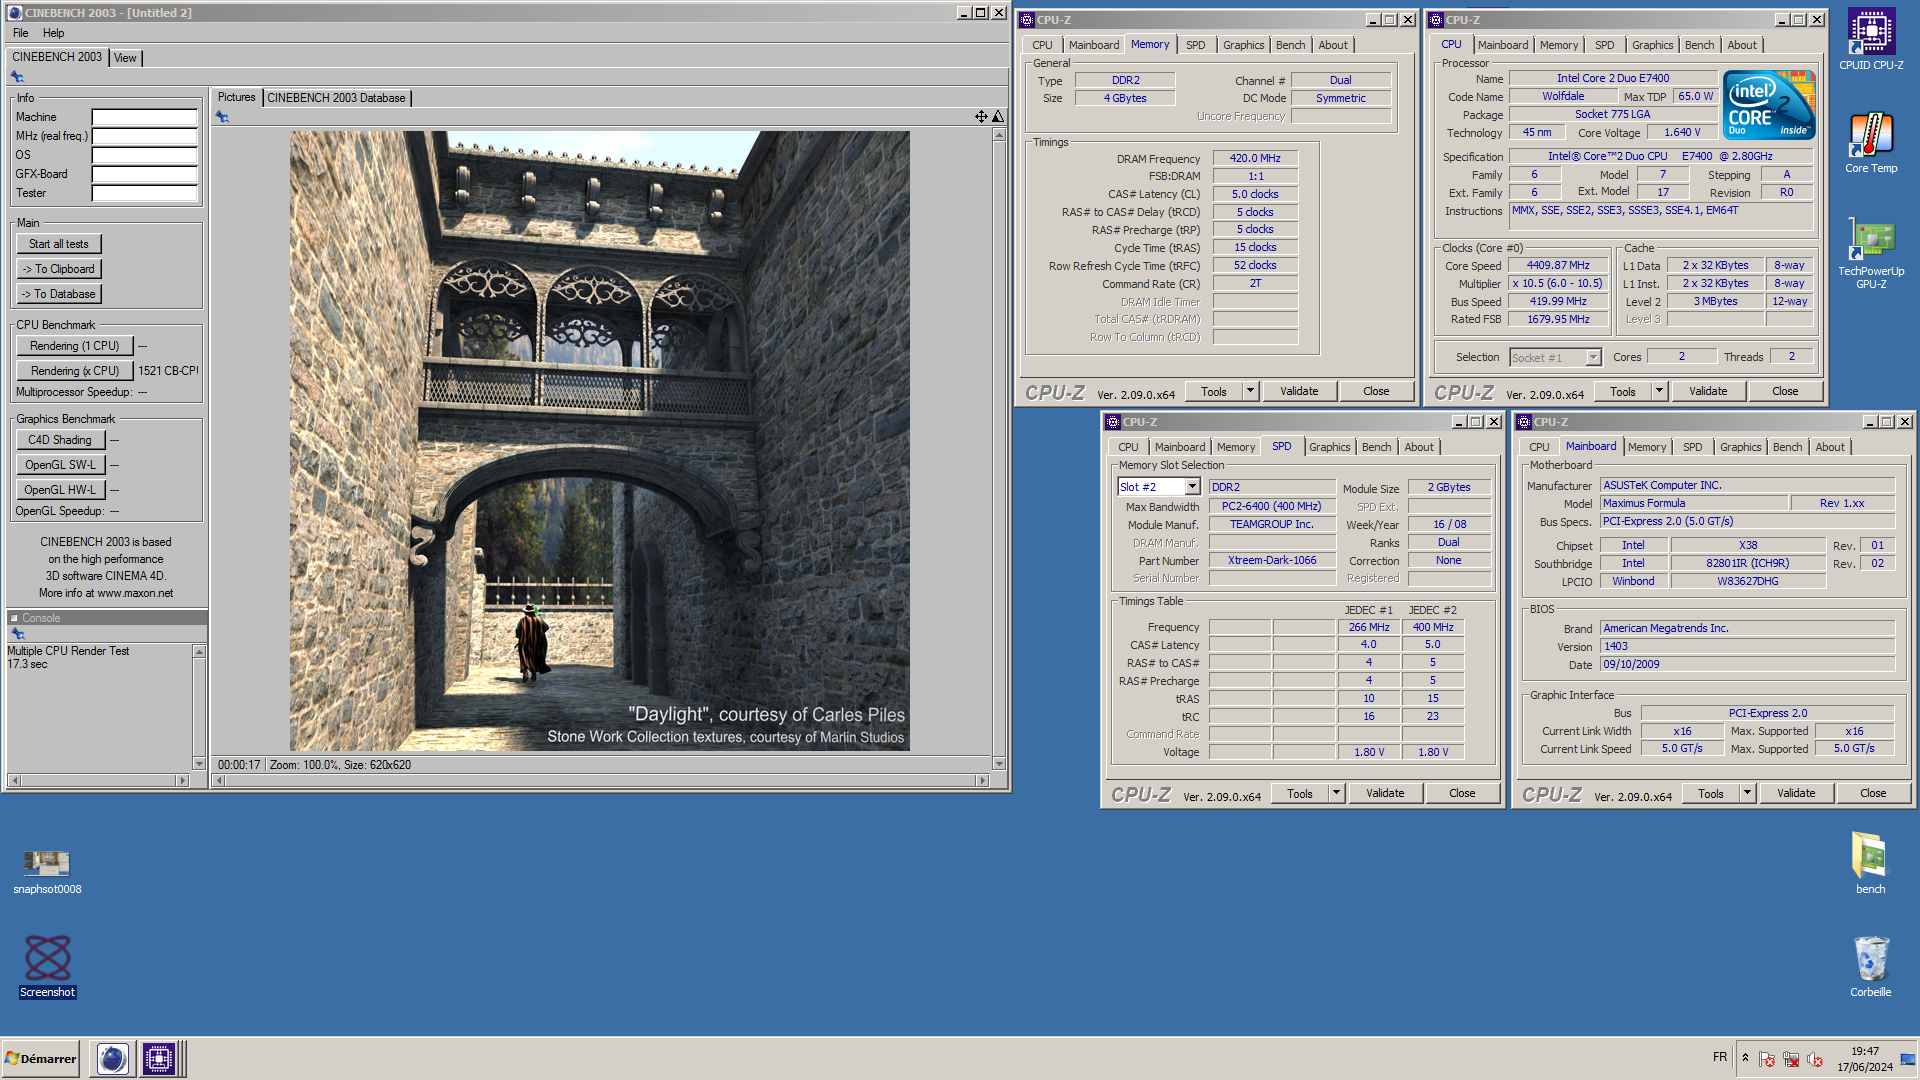Image resolution: width=1920 pixels, height=1080 pixels.
Task: Show hidden tray icons chevron
Action: (1745, 1058)
